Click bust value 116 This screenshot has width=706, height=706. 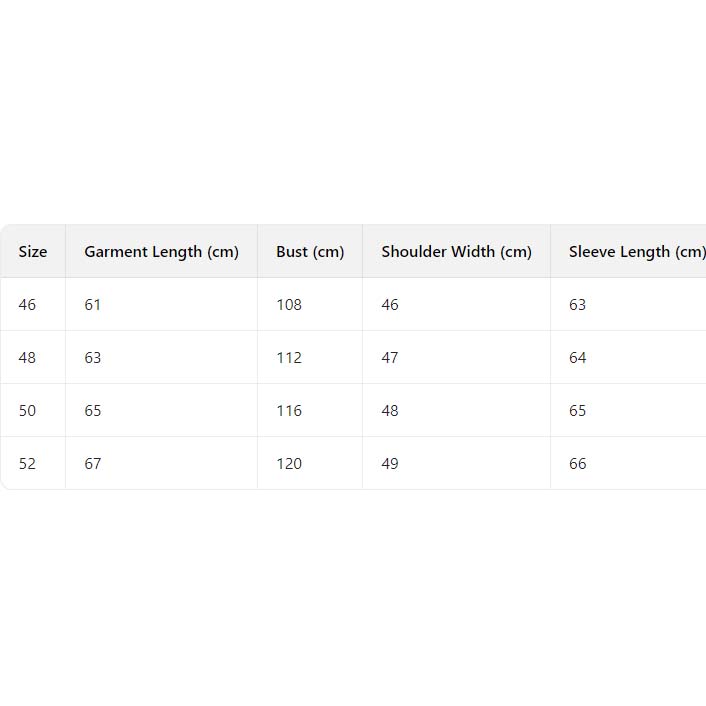point(289,411)
